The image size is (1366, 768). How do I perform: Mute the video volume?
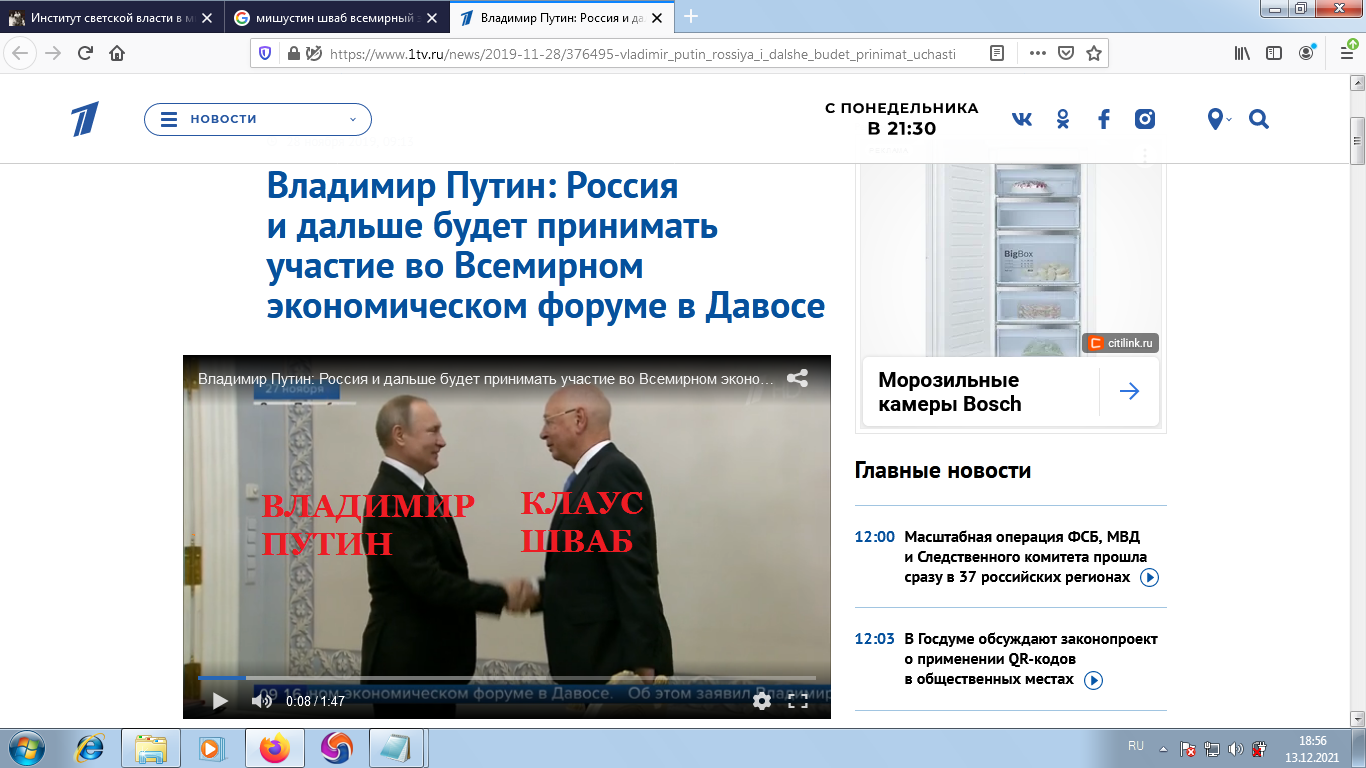click(261, 701)
